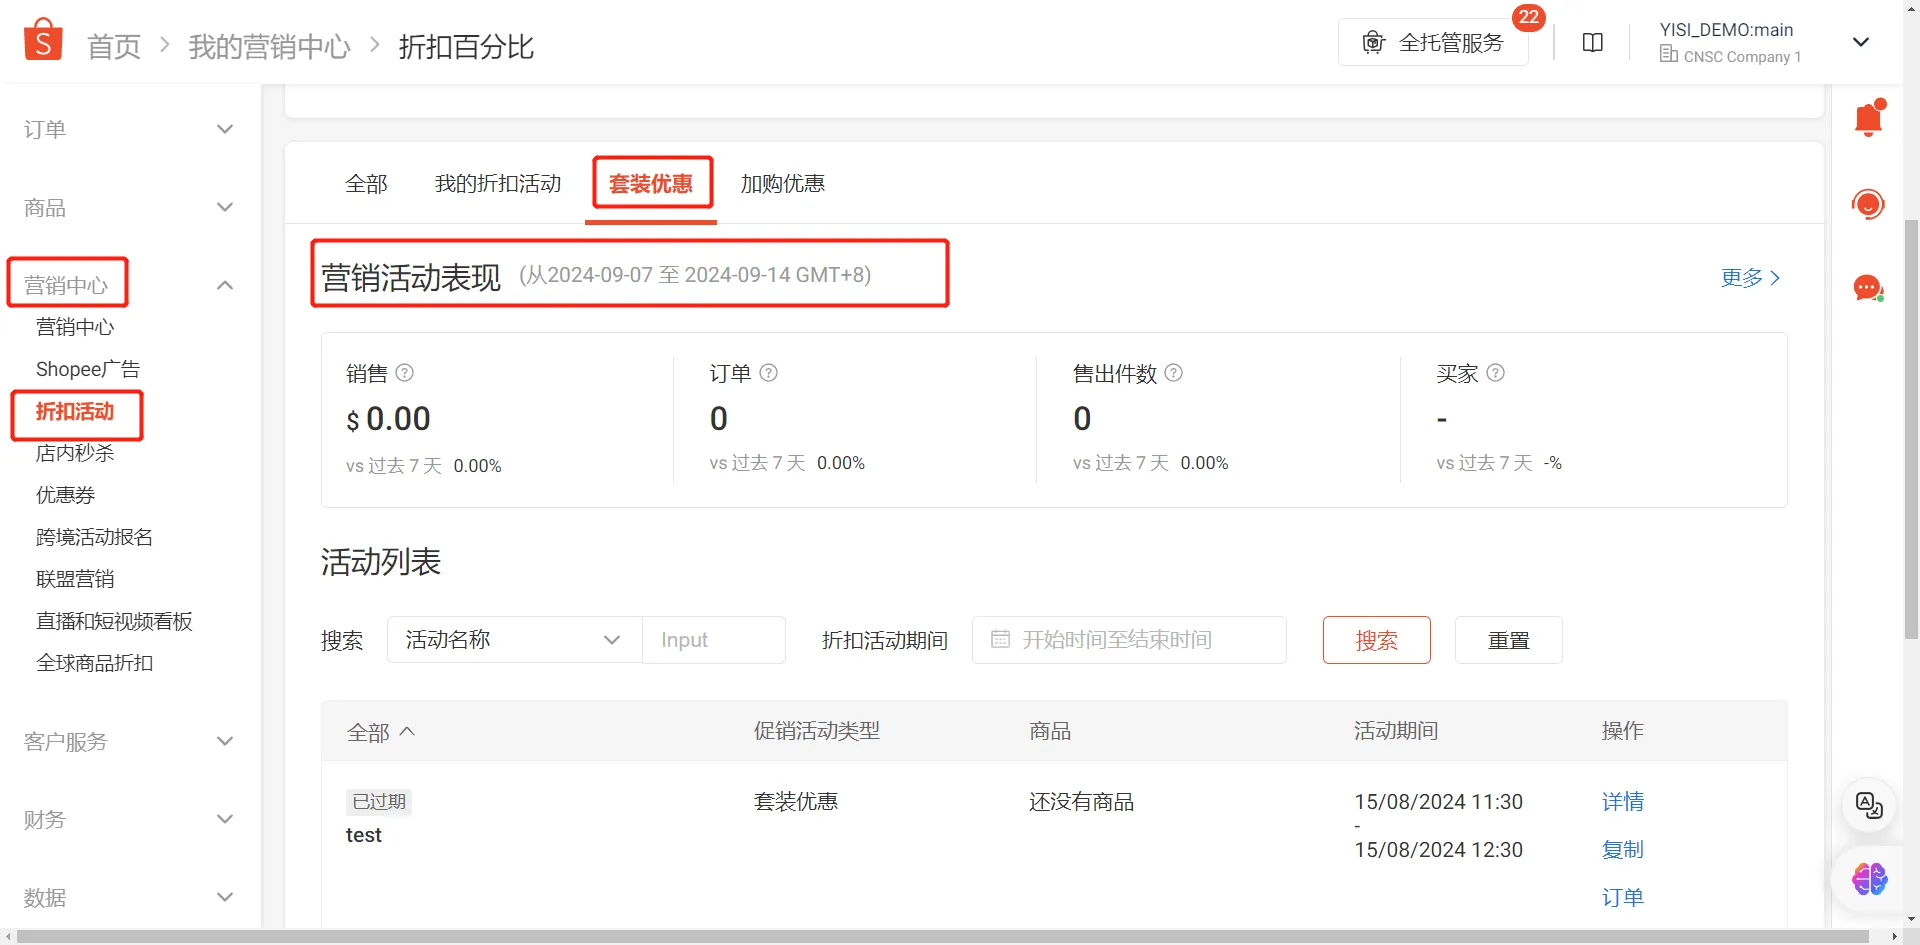Viewport: 1920px width, 945px height.
Task: Click the user guide book icon
Action: click(x=1592, y=42)
